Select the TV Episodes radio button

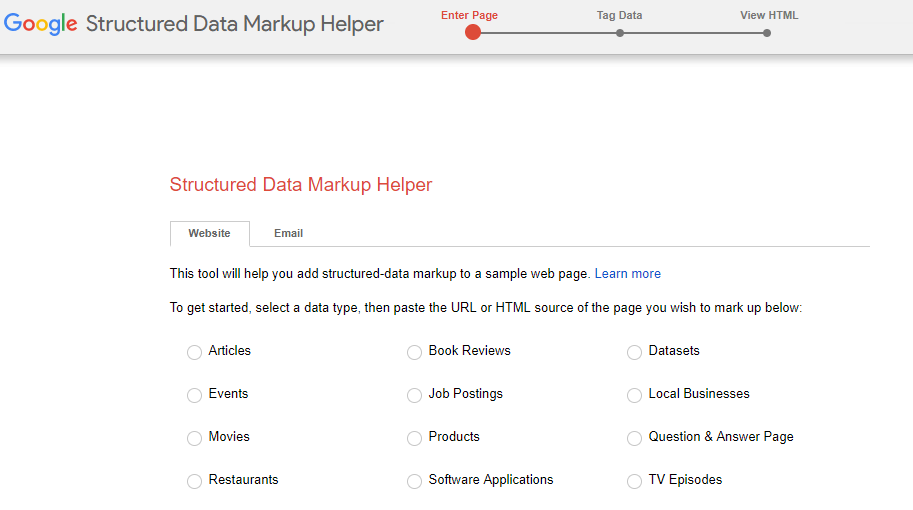pos(635,481)
